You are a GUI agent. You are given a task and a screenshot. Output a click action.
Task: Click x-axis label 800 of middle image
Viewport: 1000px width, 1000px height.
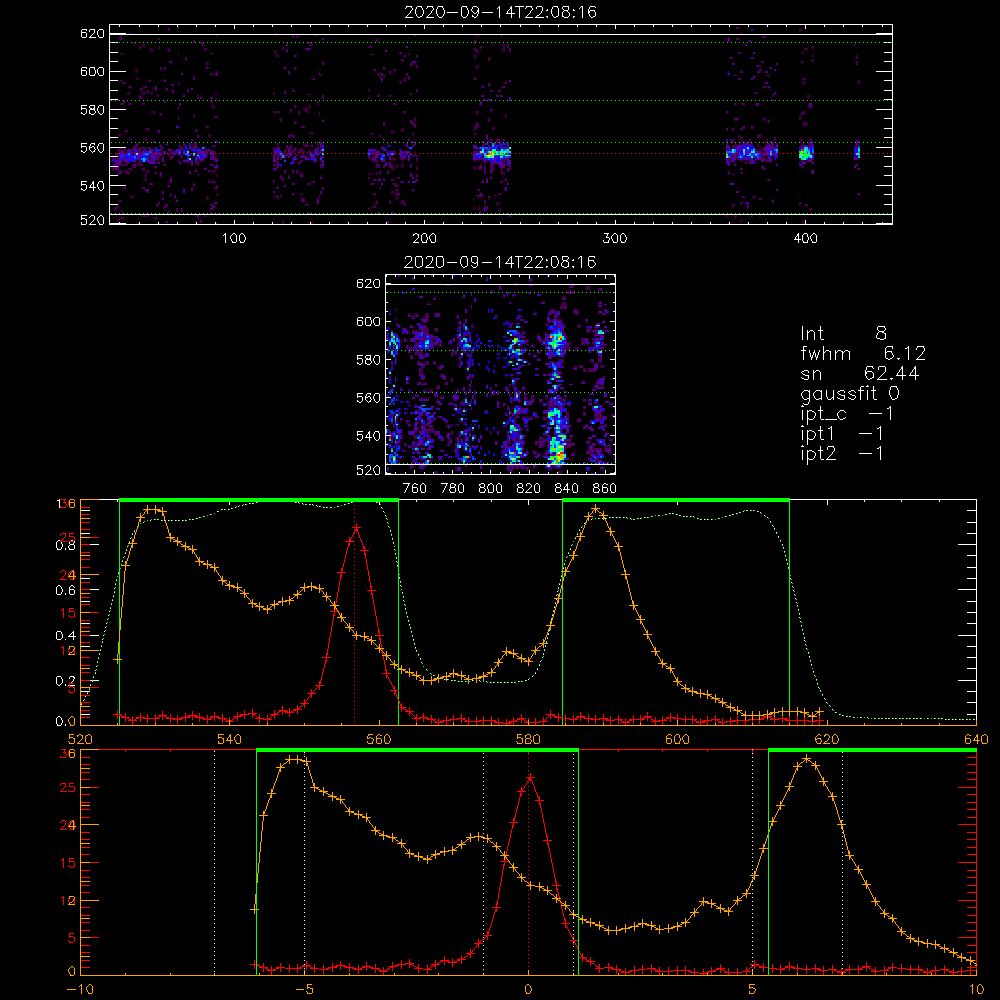[x=490, y=489]
